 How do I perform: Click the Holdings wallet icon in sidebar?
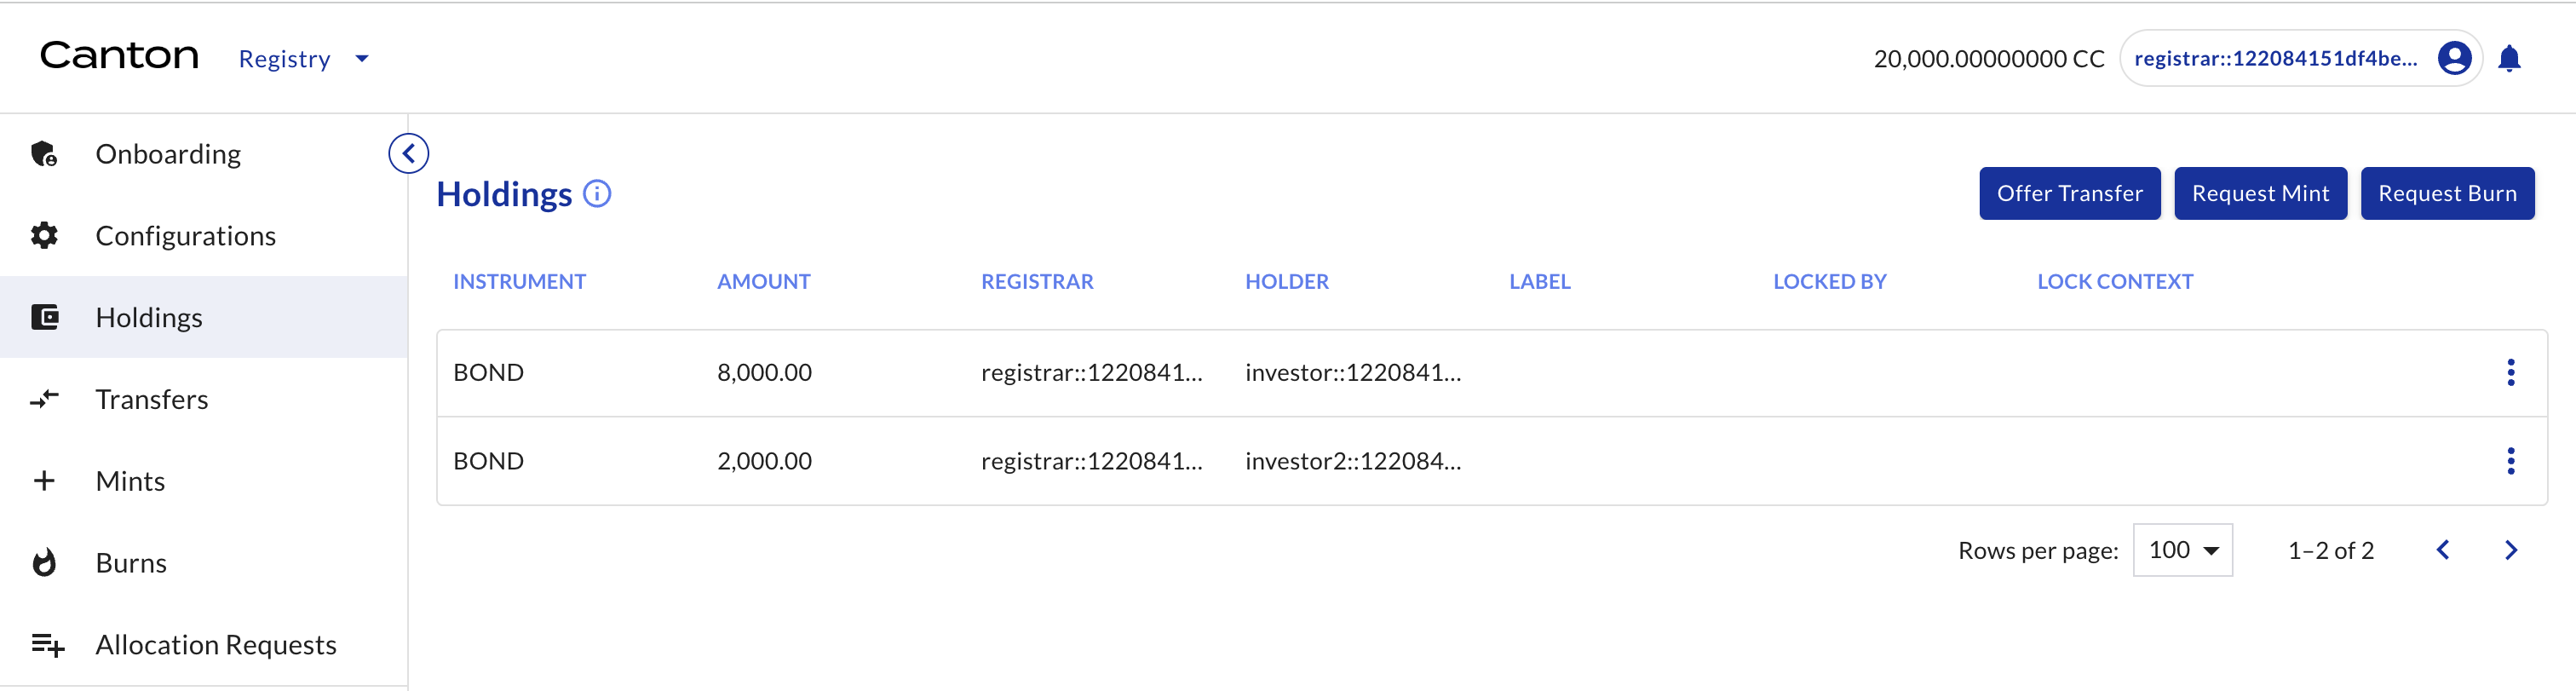point(44,316)
